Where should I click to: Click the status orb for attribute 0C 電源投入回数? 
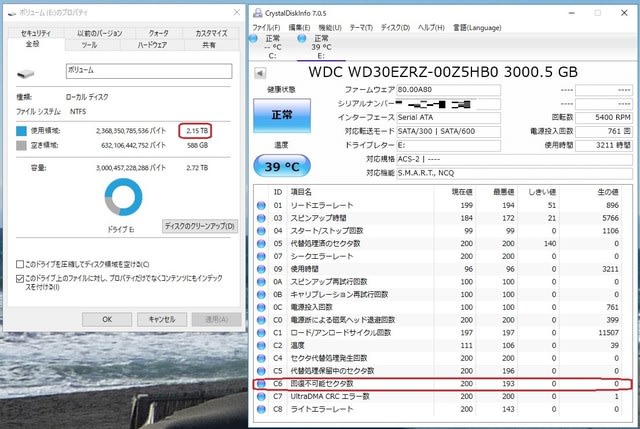click(x=261, y=307)
